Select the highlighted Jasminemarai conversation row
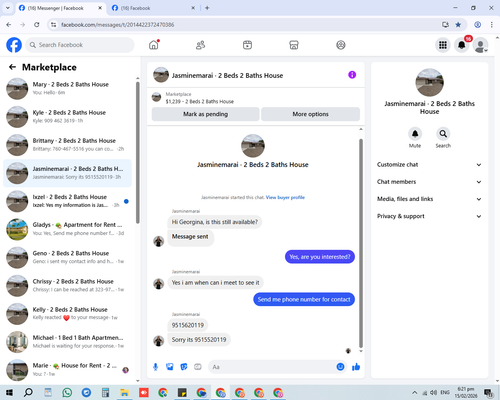 click(x=67, y=173)
